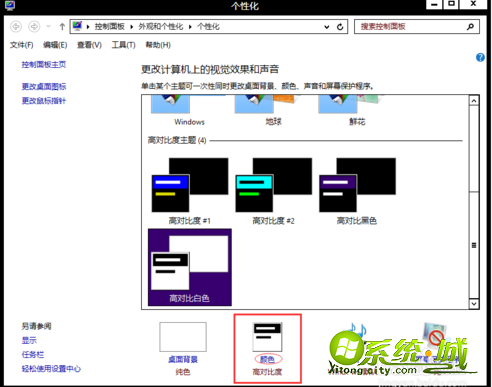Open the 编辑(E) menu
The height and width of the screenshot is (387, 492).
[x=55, y=45]
